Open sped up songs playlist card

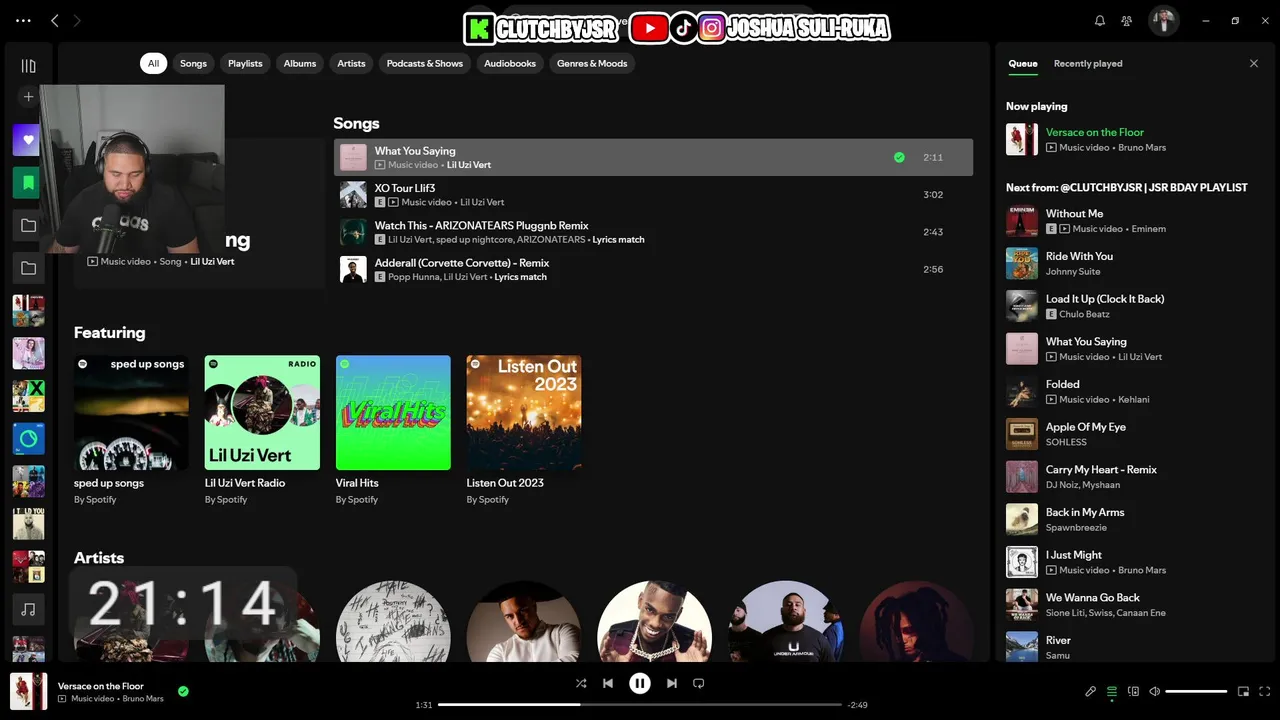click(x=131, y=430)
